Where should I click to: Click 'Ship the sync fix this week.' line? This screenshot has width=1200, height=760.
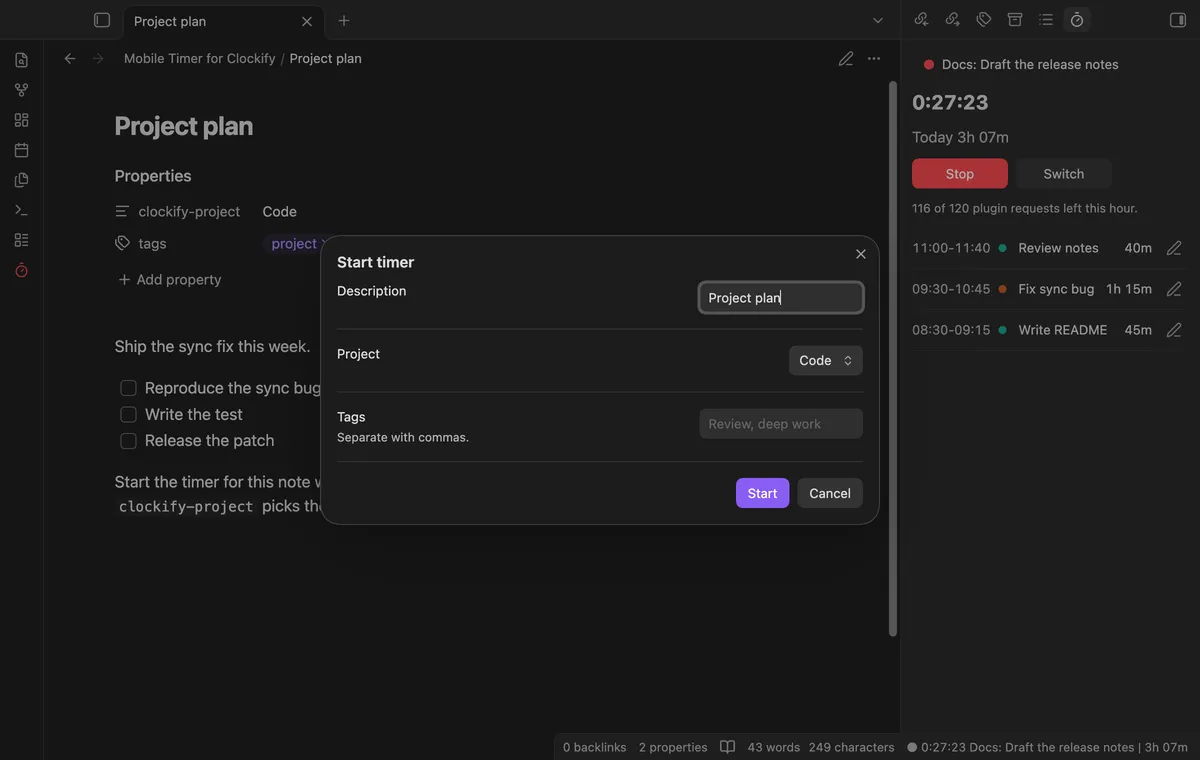pos(212,347)
